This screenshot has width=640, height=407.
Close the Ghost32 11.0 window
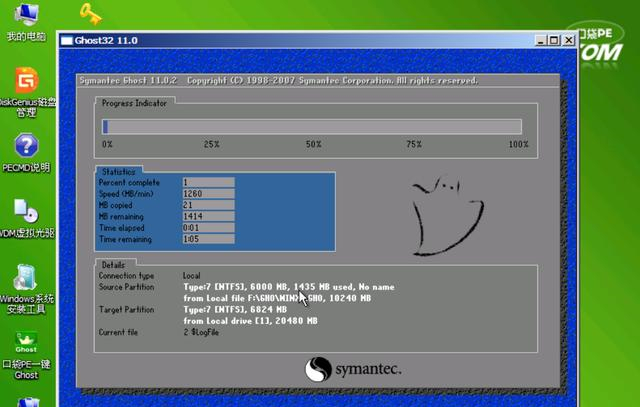tap(567, 40)
